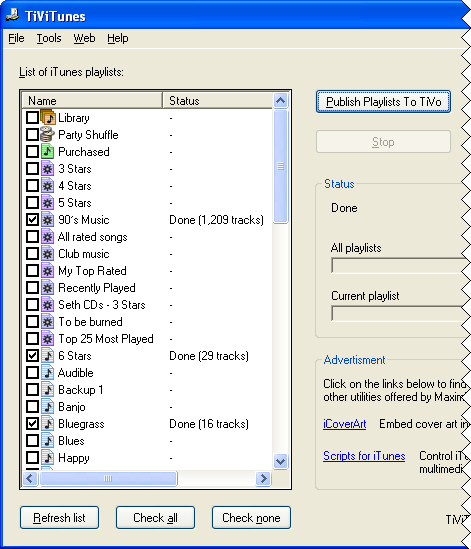Click the green Purchased playlist icon
This screenshot has width=471, height=549.
click(x=48, y=152)
